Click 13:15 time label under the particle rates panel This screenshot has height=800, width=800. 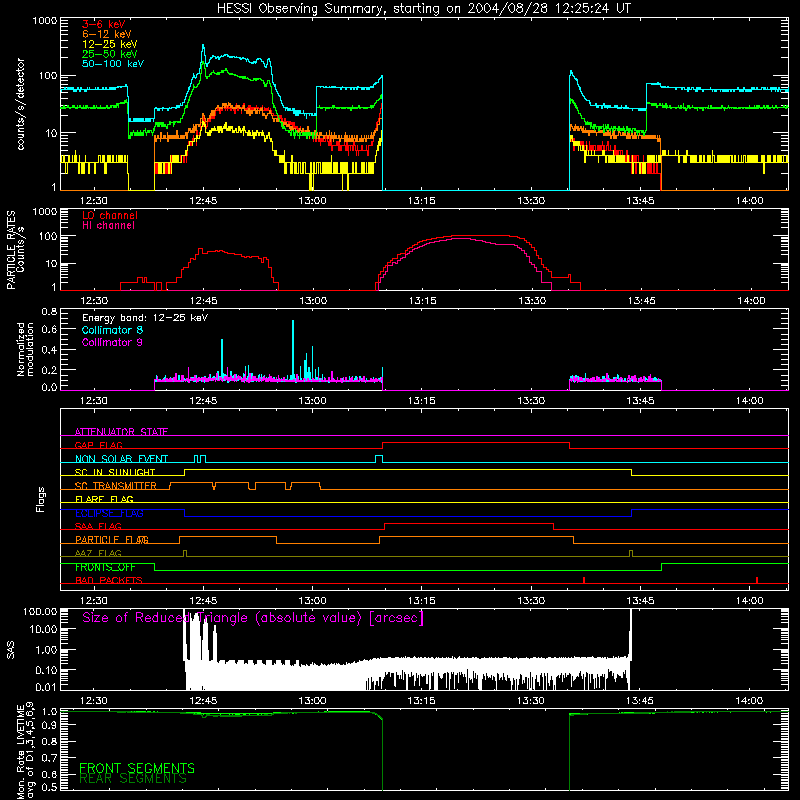(422, 301)
